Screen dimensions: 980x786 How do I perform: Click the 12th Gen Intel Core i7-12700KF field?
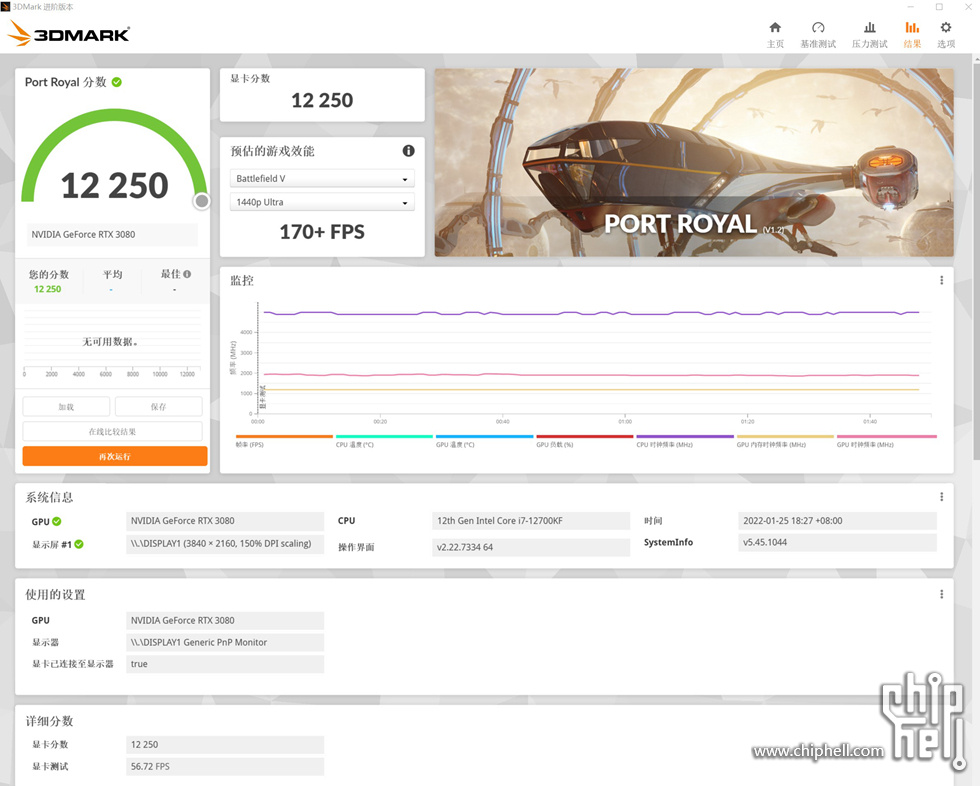point(531,521)
